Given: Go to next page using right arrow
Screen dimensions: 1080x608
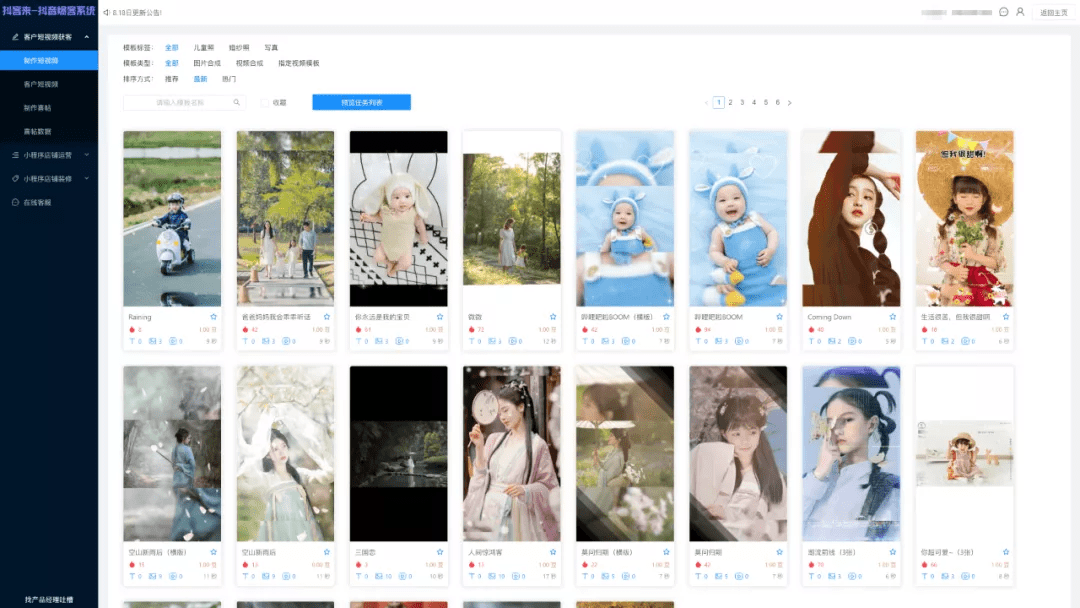Looking at the screenshot, I should (x=789, y=102).
